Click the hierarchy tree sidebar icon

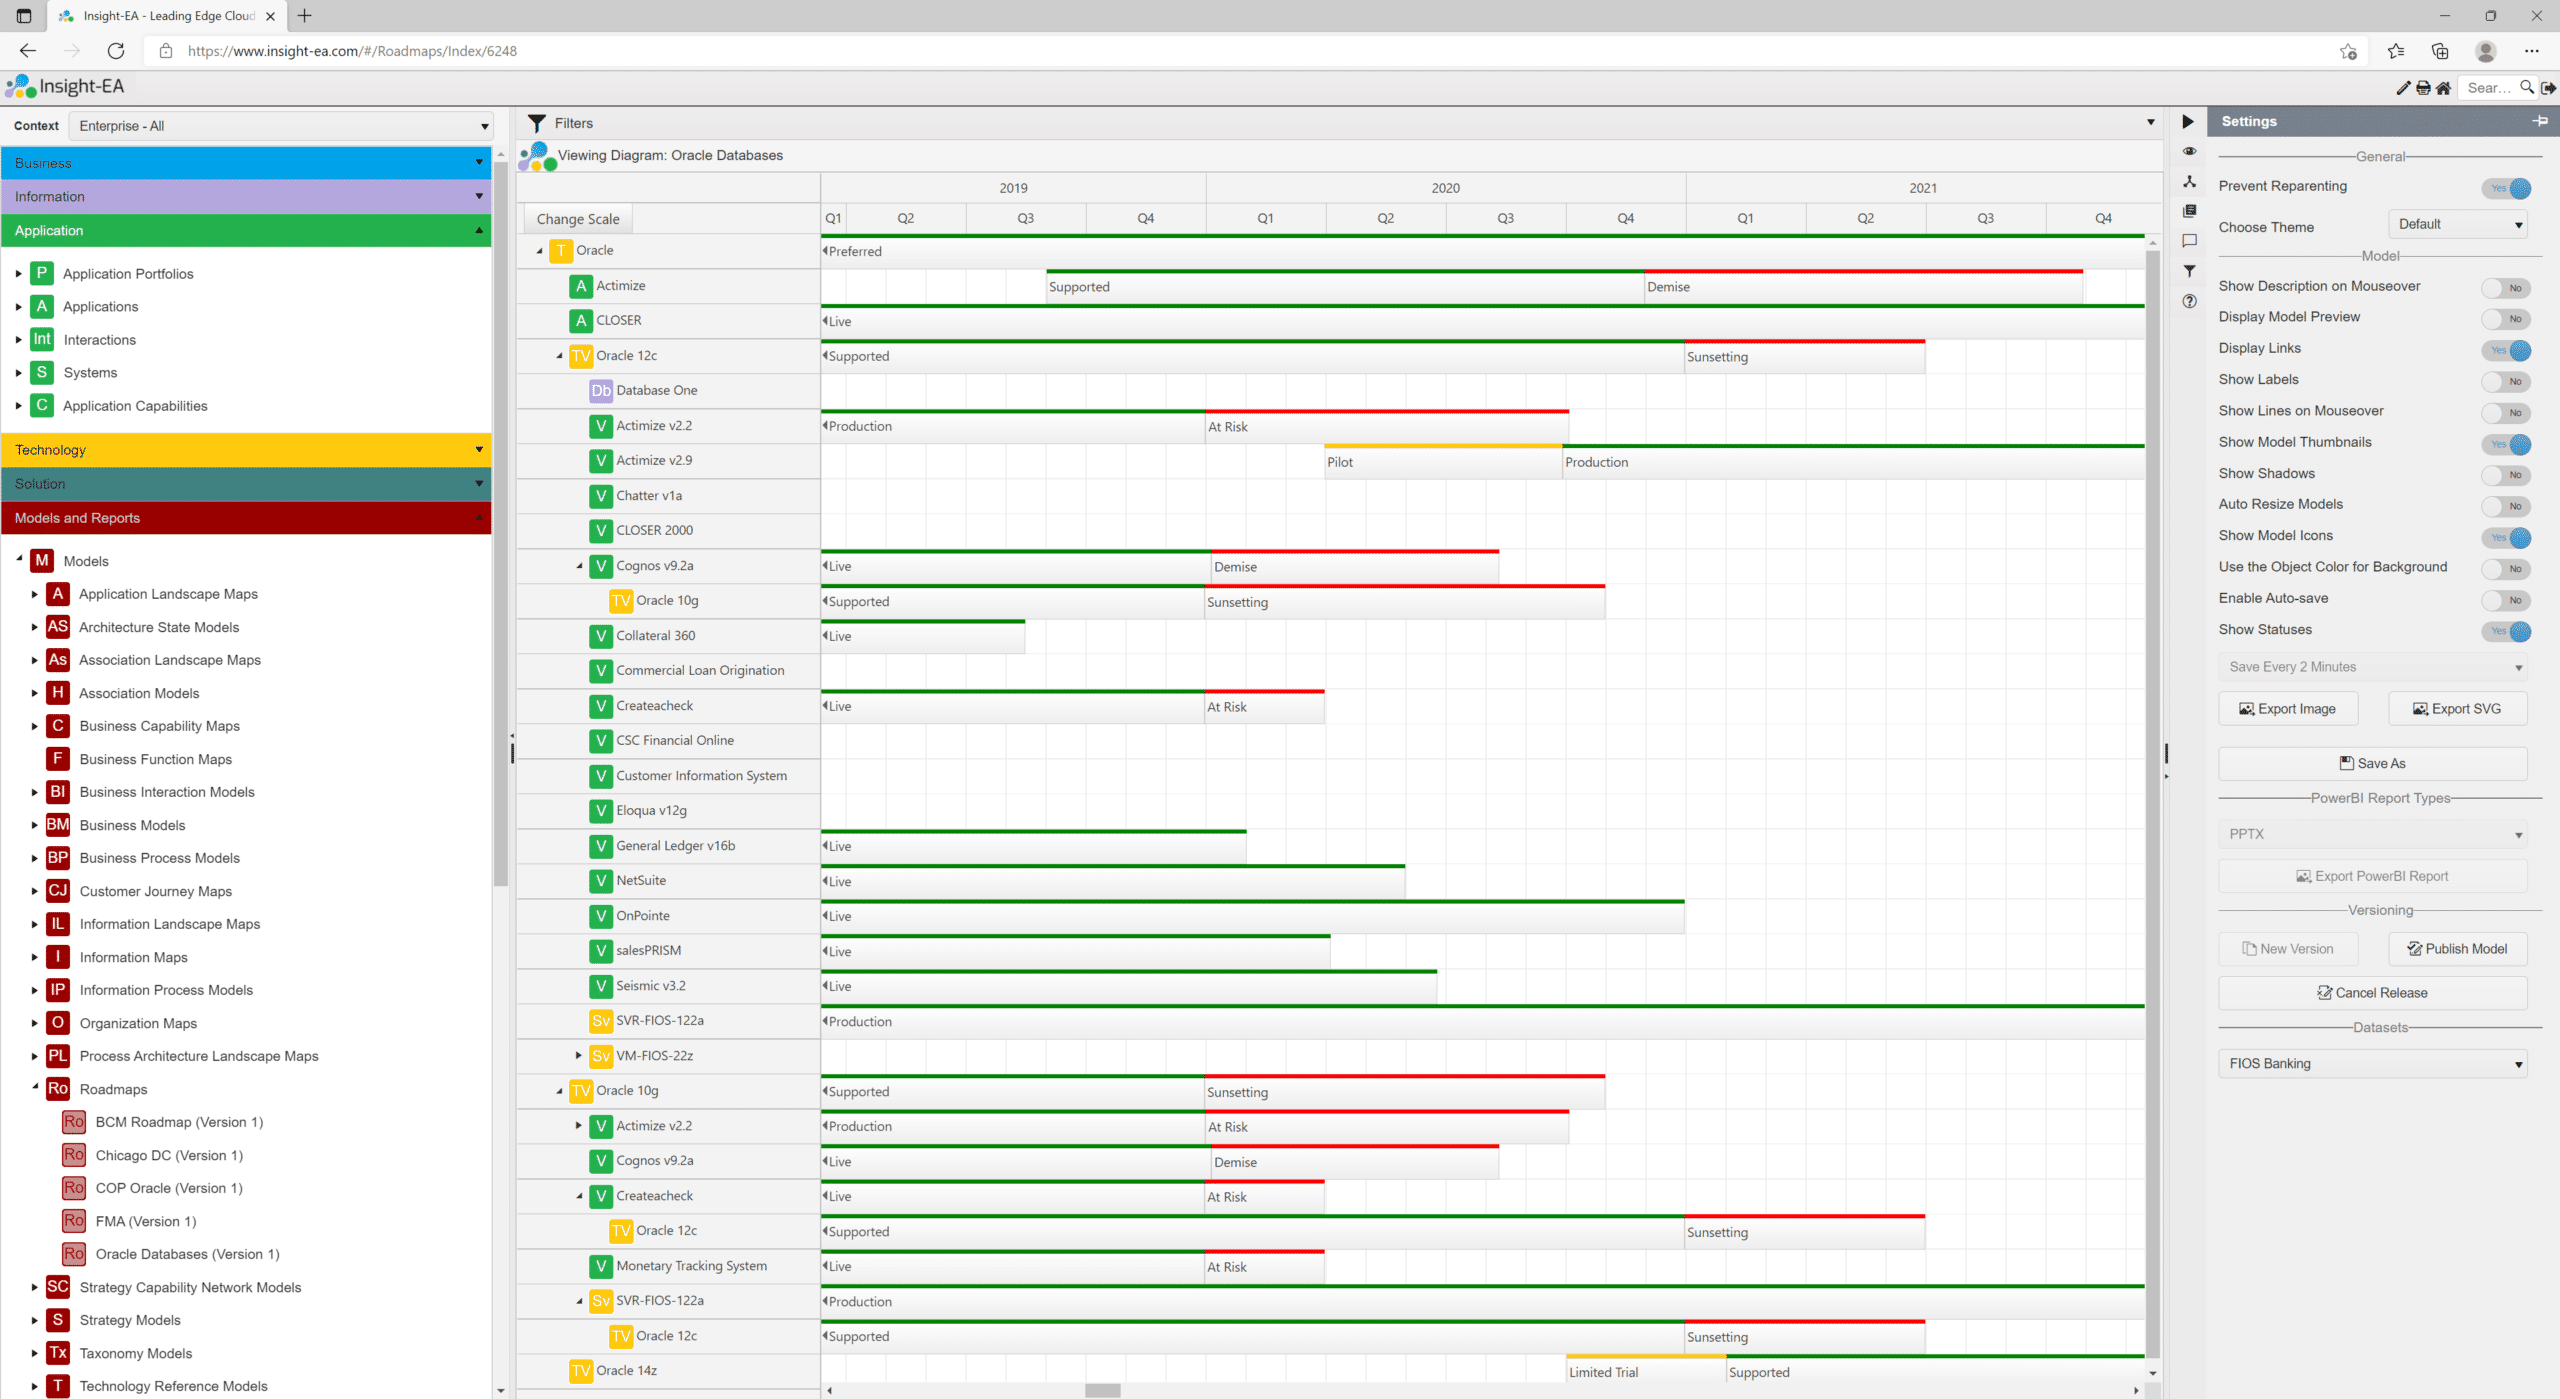(x=2189, y=182)
